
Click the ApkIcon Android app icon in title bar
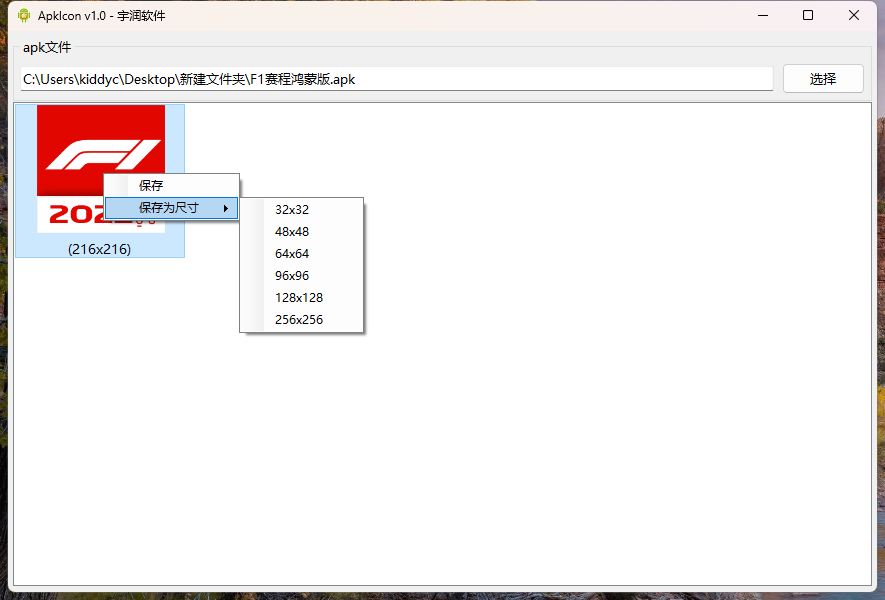click(24, 16)
